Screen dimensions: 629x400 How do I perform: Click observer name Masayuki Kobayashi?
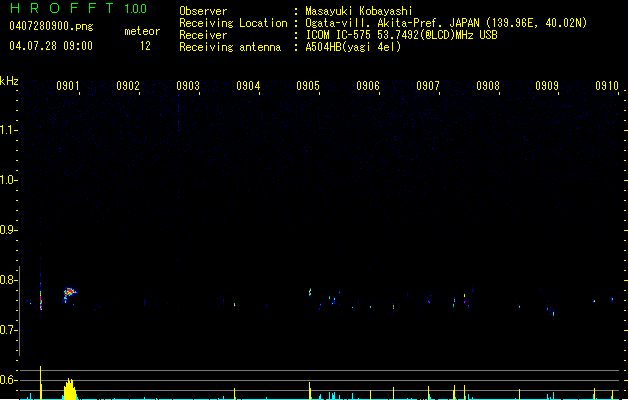click(359, 11)
